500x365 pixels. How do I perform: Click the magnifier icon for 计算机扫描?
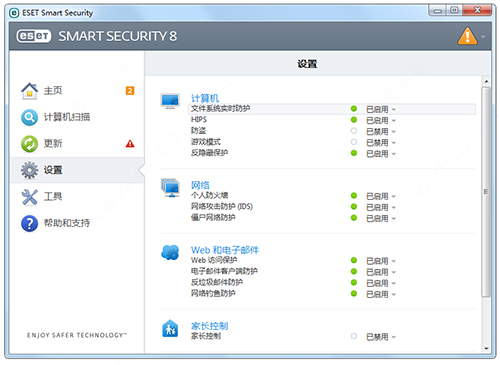[x=30, y=117]
